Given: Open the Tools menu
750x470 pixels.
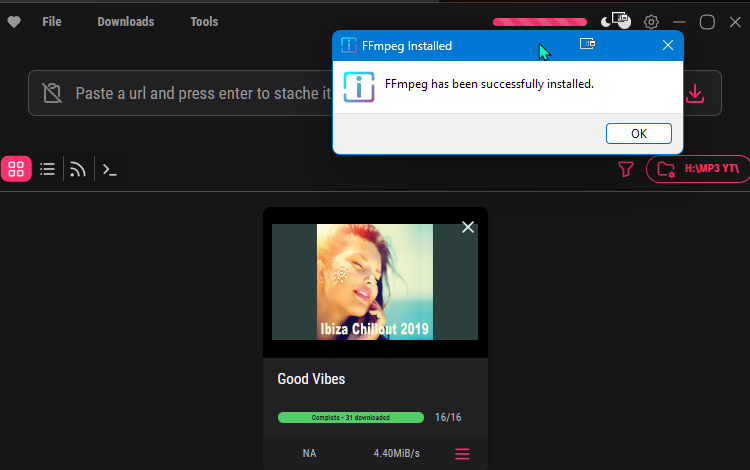Looking at the screenshot, I should (204, 22).
